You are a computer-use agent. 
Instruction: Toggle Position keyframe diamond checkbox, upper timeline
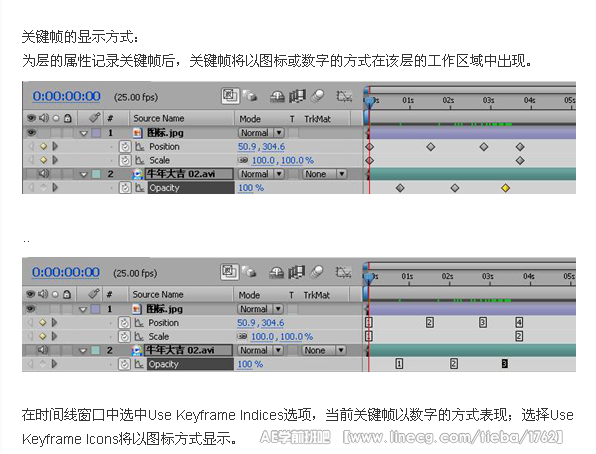[x=43, y=146]
